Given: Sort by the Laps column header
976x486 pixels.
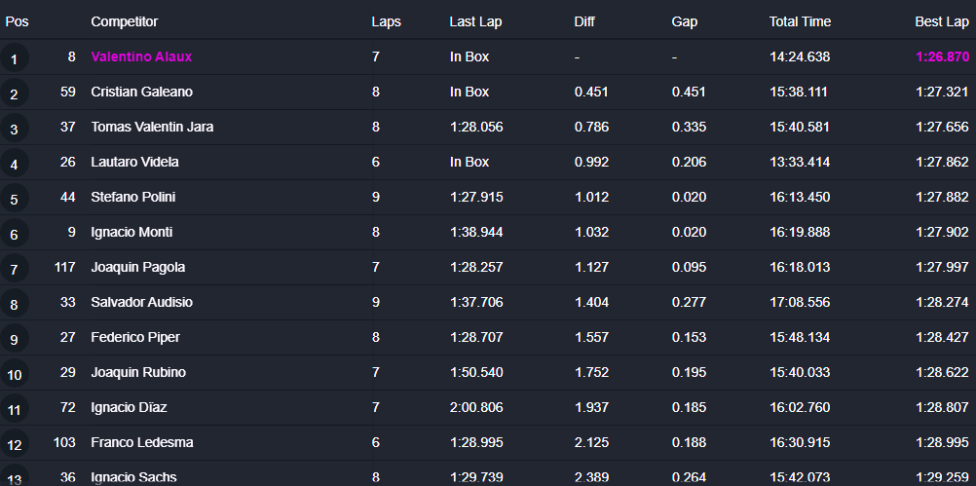Looking at the screenshot, I should coord(386,22).
